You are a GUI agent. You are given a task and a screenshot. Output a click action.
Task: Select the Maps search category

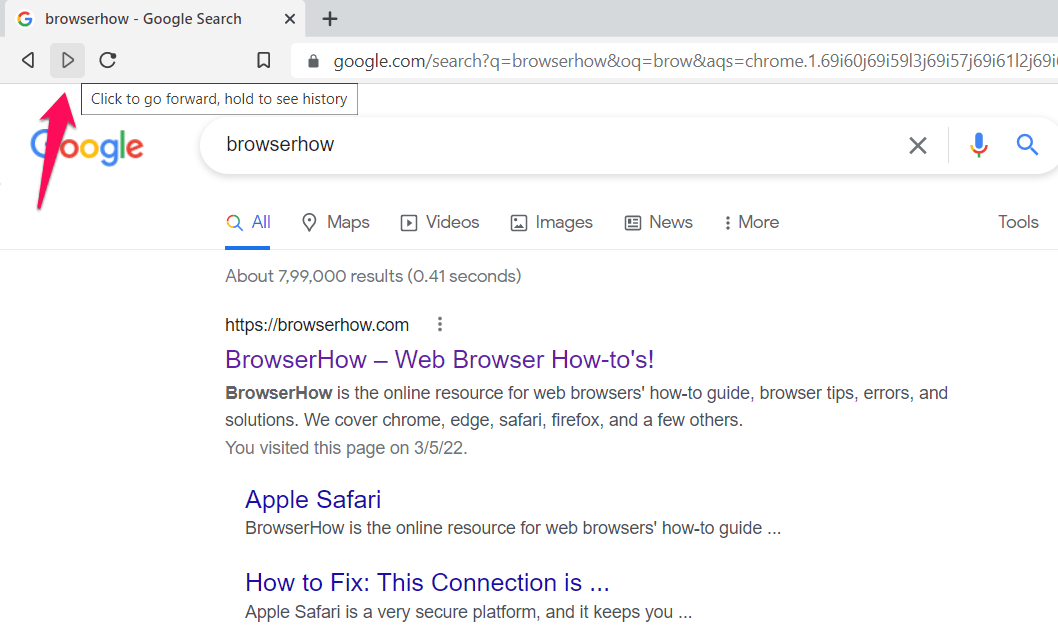(335, 222)
